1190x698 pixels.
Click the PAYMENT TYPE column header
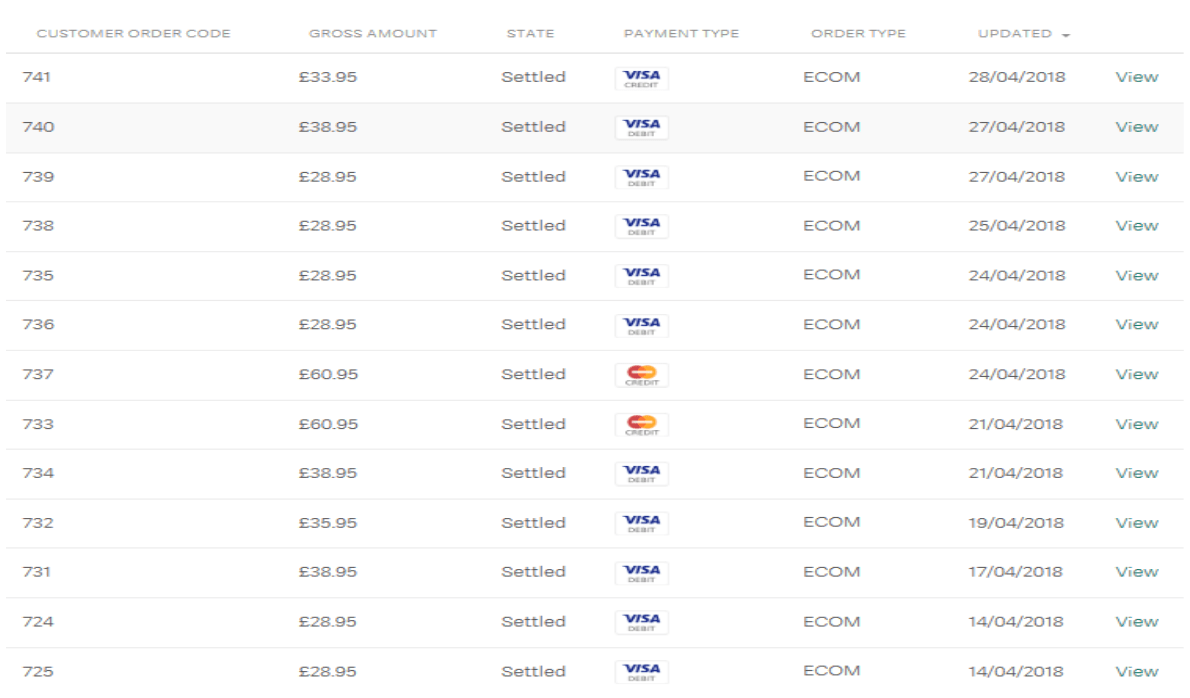[x=681, y=33]
